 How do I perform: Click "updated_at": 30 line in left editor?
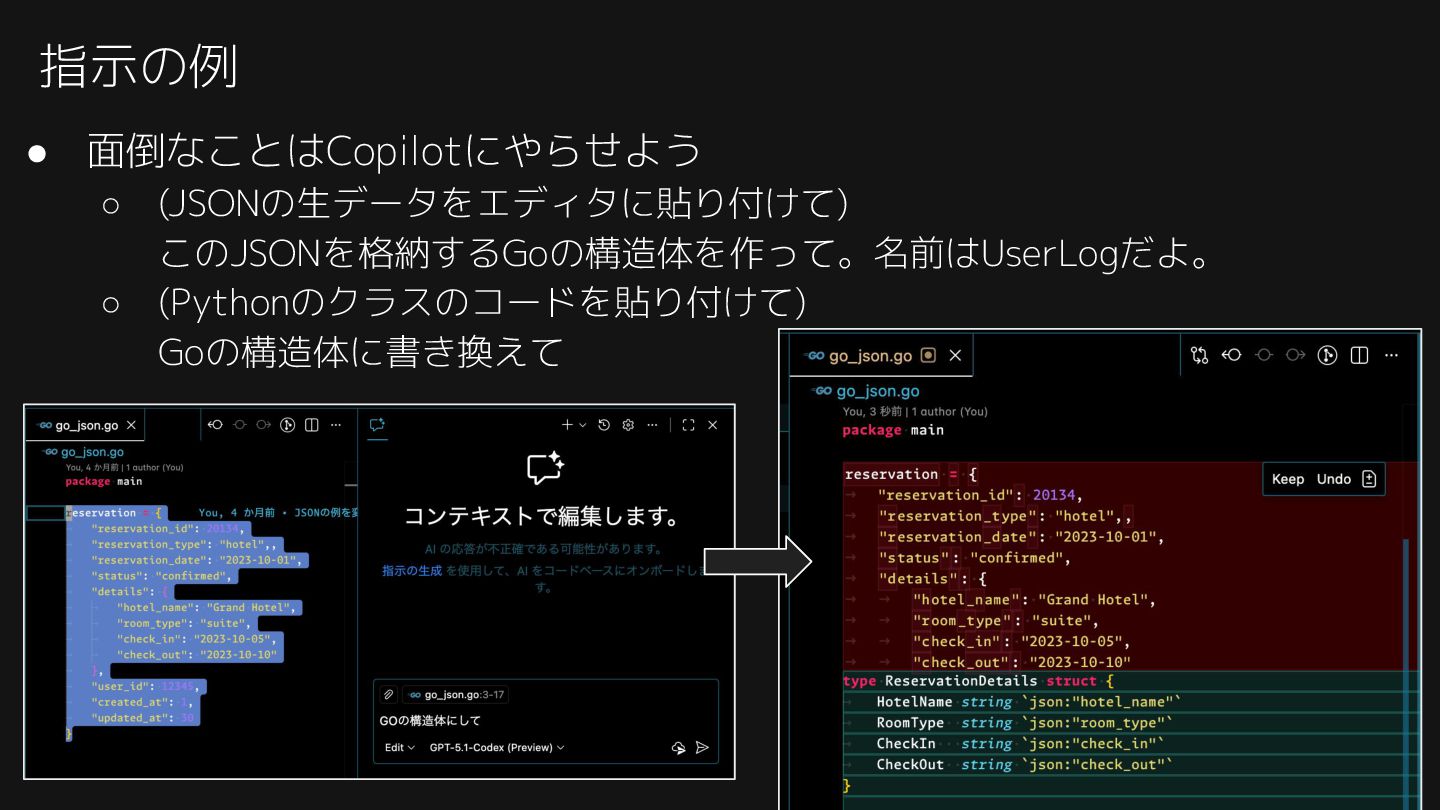click(x=144, y=718)
